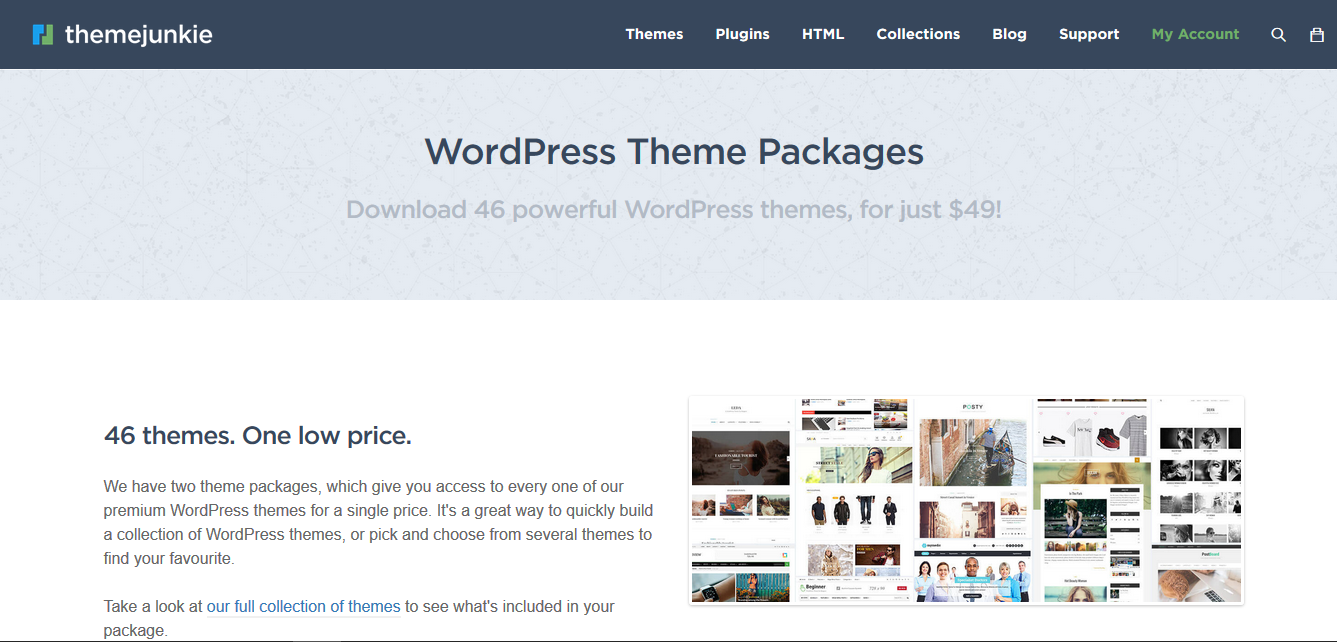Open the Plugins menu item
Viewport: 1337px width, 642px height.
tap(742, 34)
